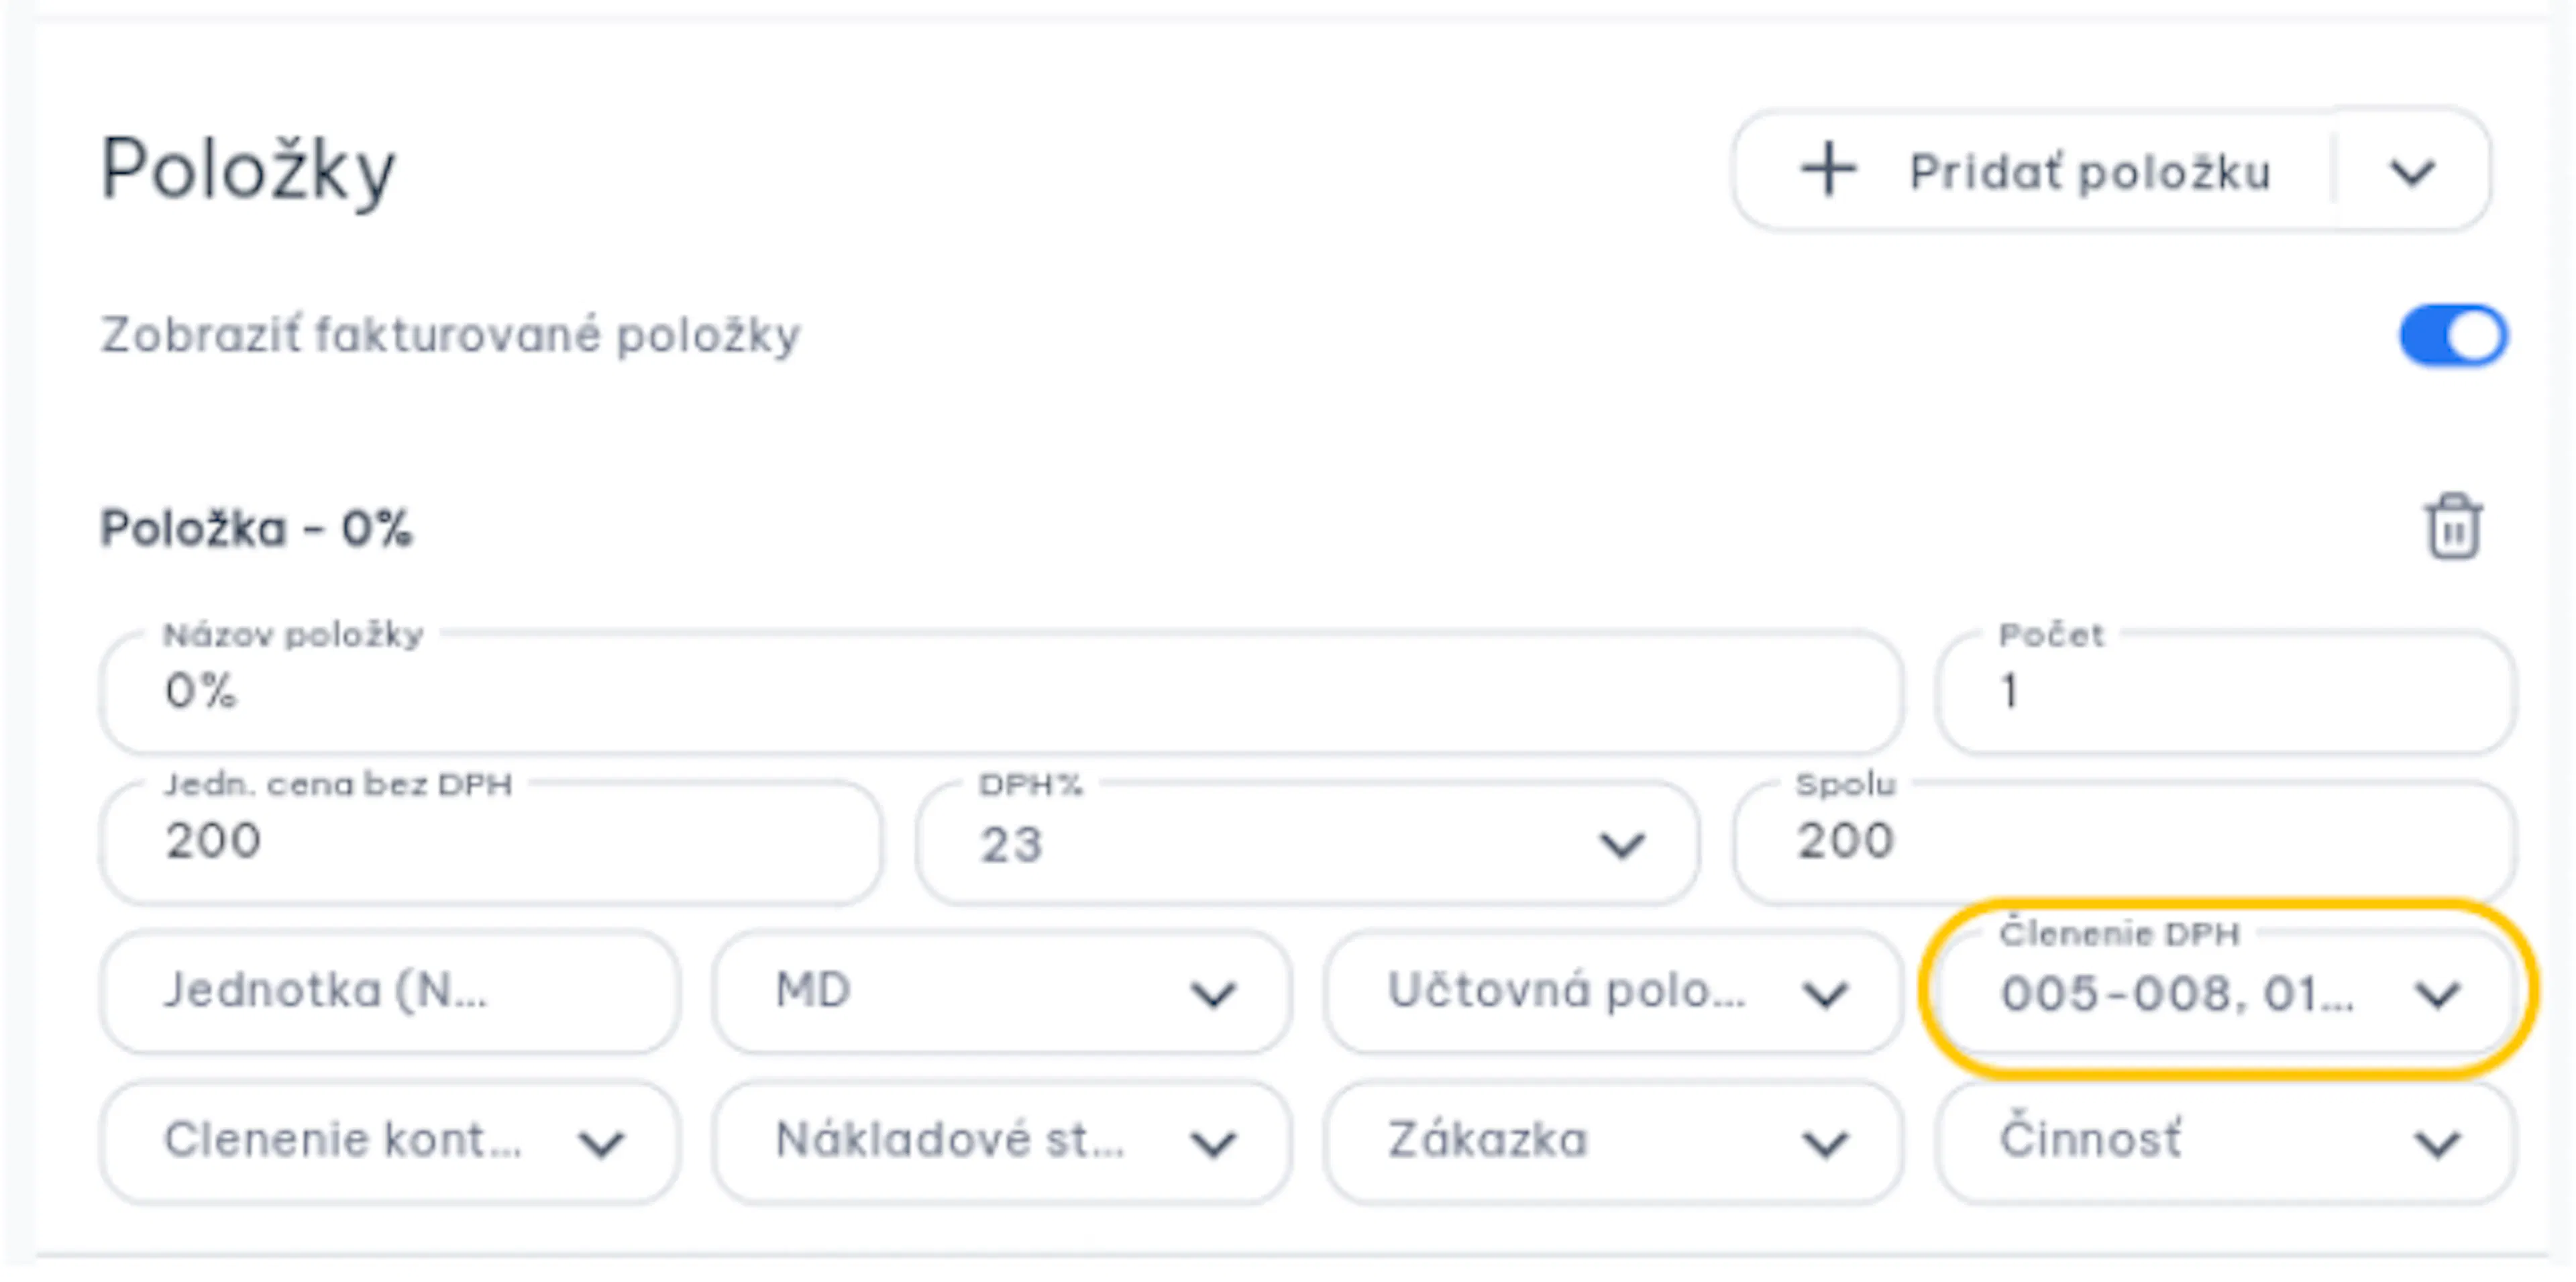The height and width of the screenshot is (1282, 2576).
Task: Click the Položka - 0% heading
Action: (256, 528)
